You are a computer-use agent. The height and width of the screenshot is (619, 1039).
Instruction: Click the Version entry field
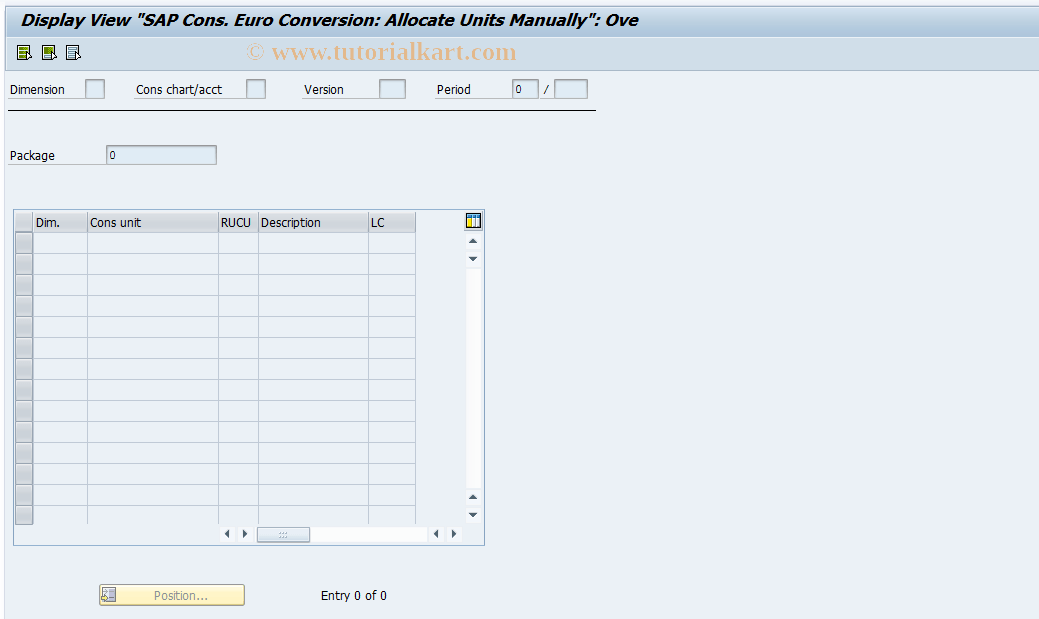[390, 88]
